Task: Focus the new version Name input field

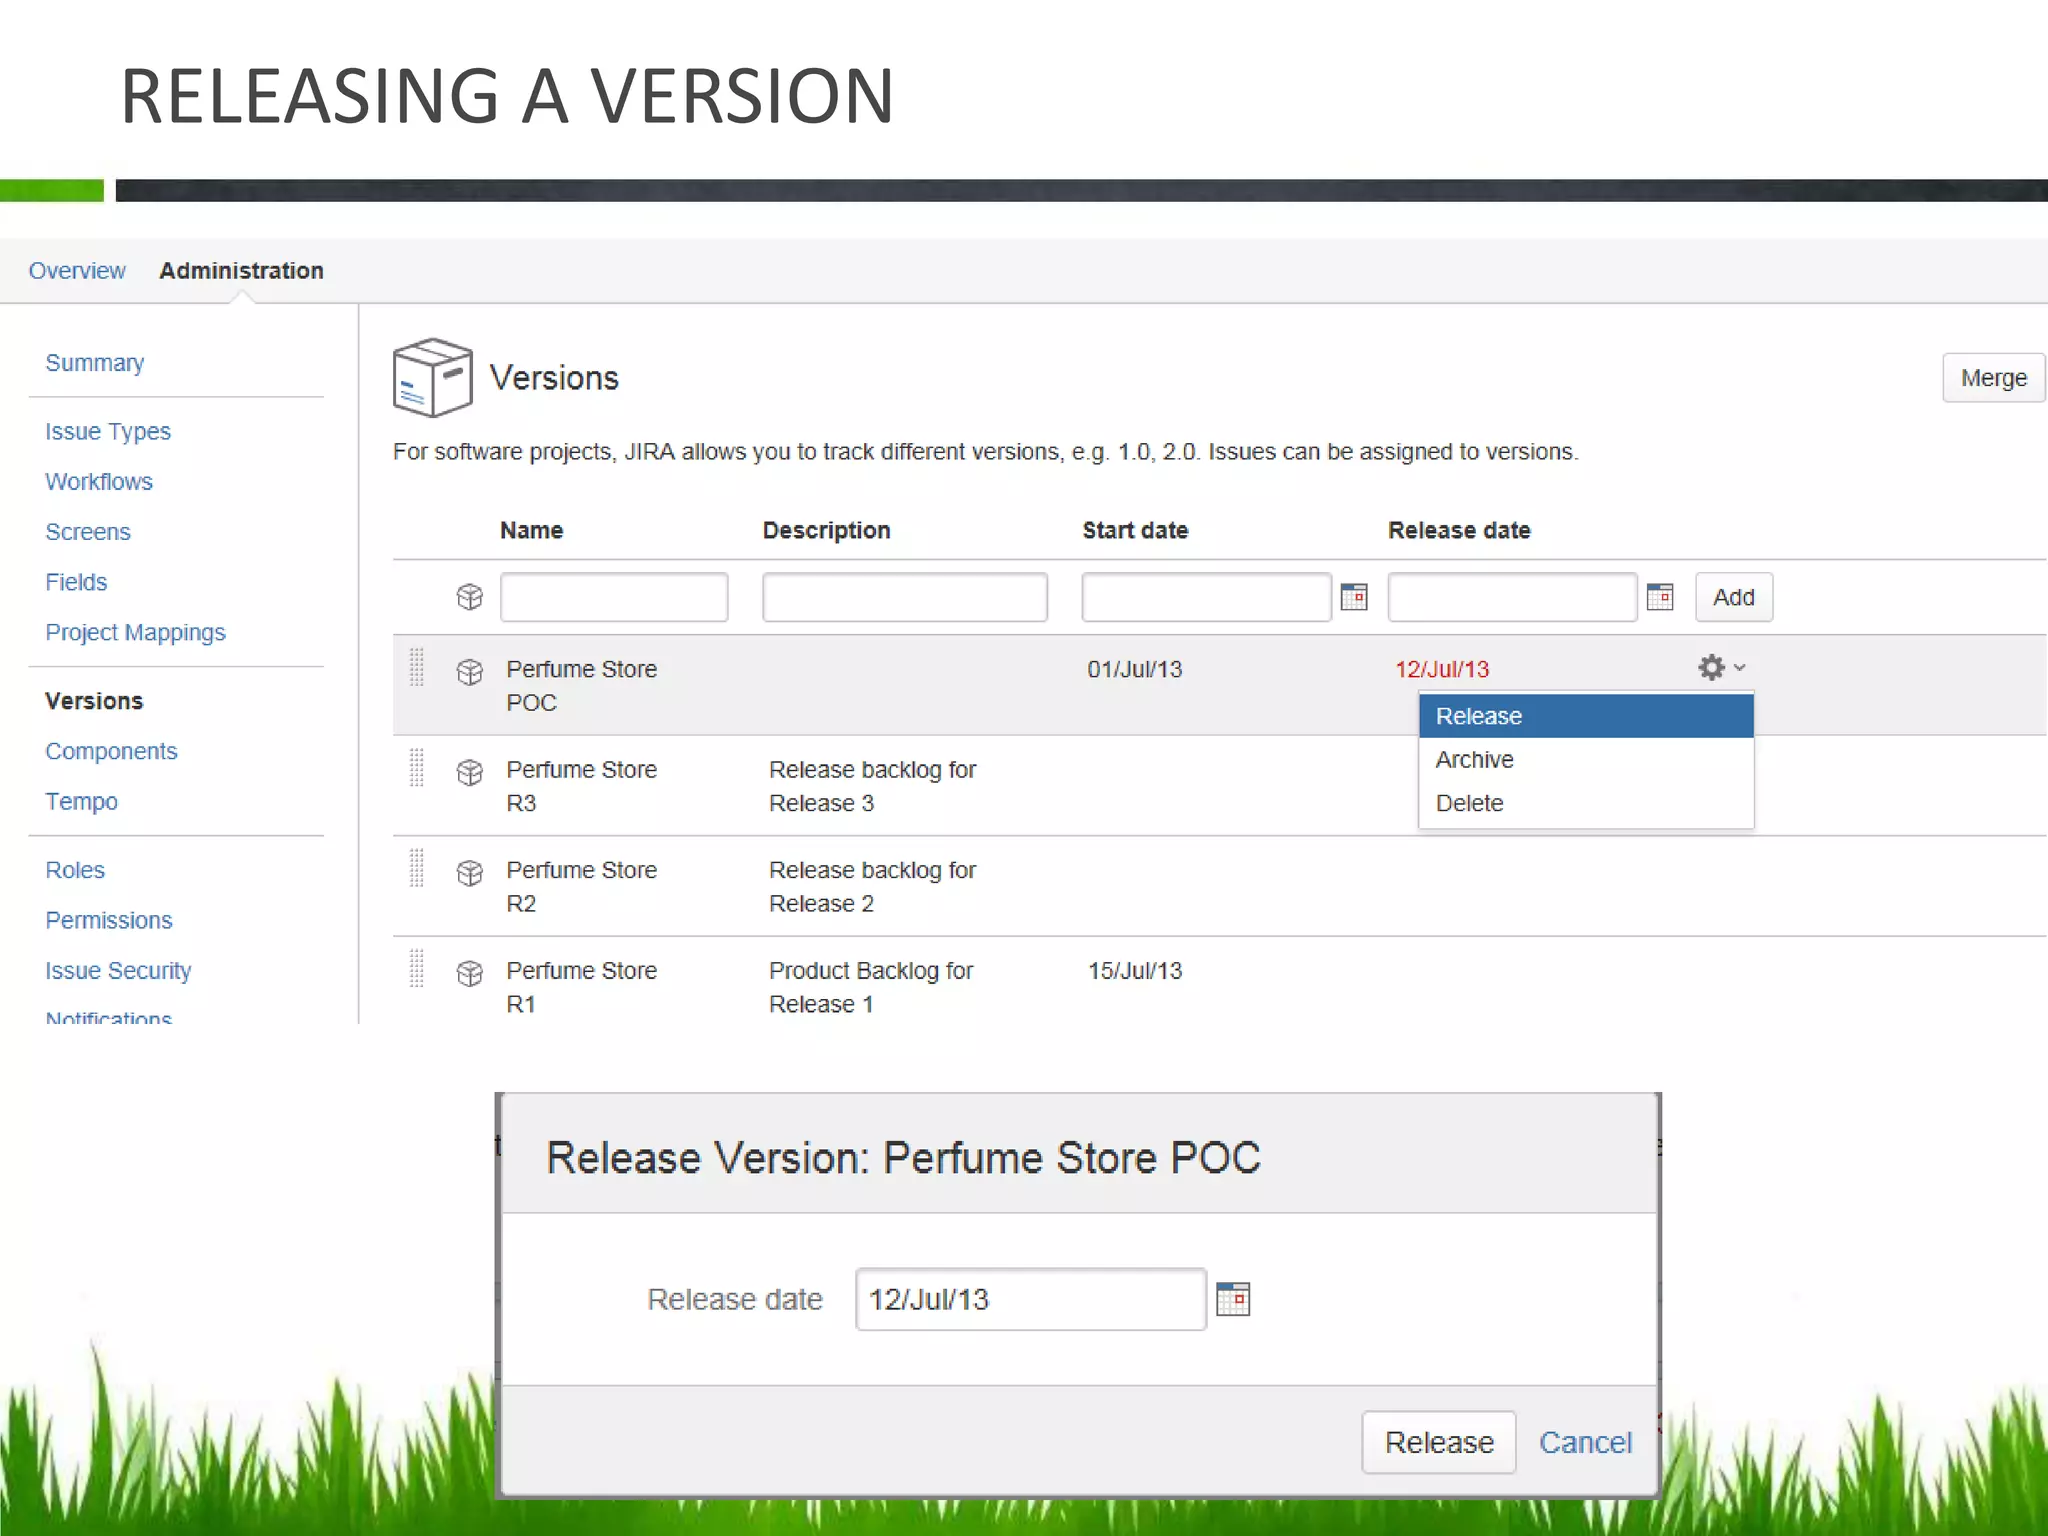Action: [614, 597]
